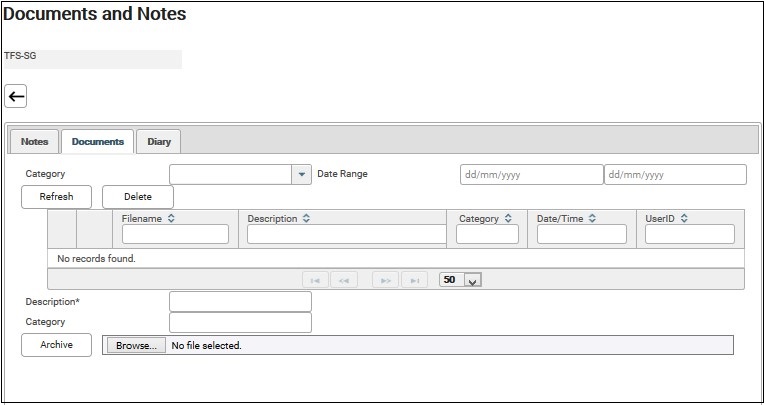Viewport: 766px width, 405px height.
Task: Sort by UserID column arrows
Action: [684, 218]
